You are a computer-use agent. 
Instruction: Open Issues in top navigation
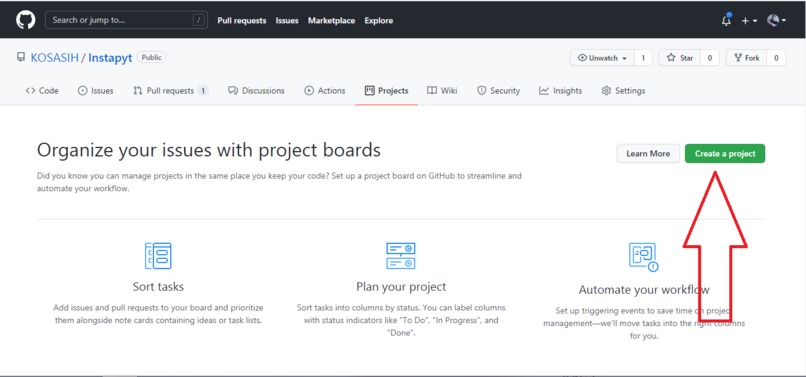pyautogui.click(x=287, y=21)
